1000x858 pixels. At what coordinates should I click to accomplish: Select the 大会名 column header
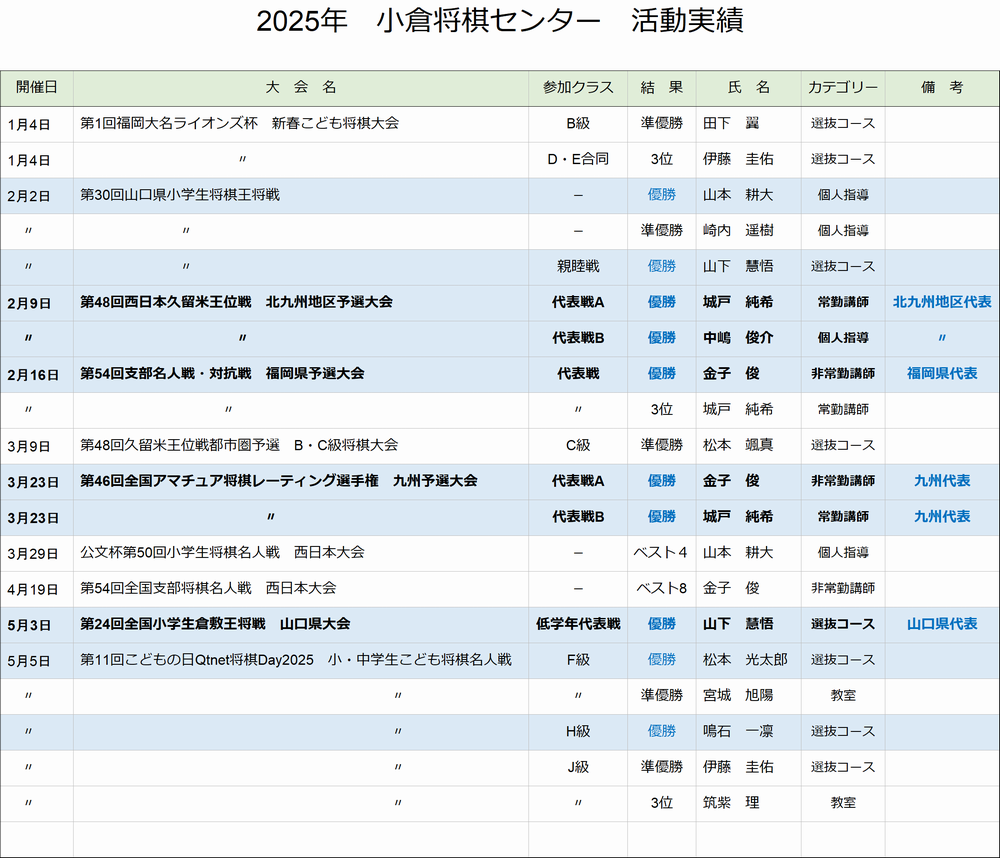(301, 88)
